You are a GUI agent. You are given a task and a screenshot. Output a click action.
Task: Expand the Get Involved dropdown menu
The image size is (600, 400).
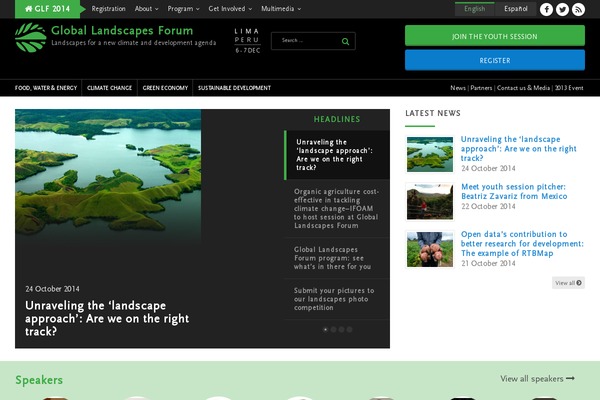tap(230, 9)
